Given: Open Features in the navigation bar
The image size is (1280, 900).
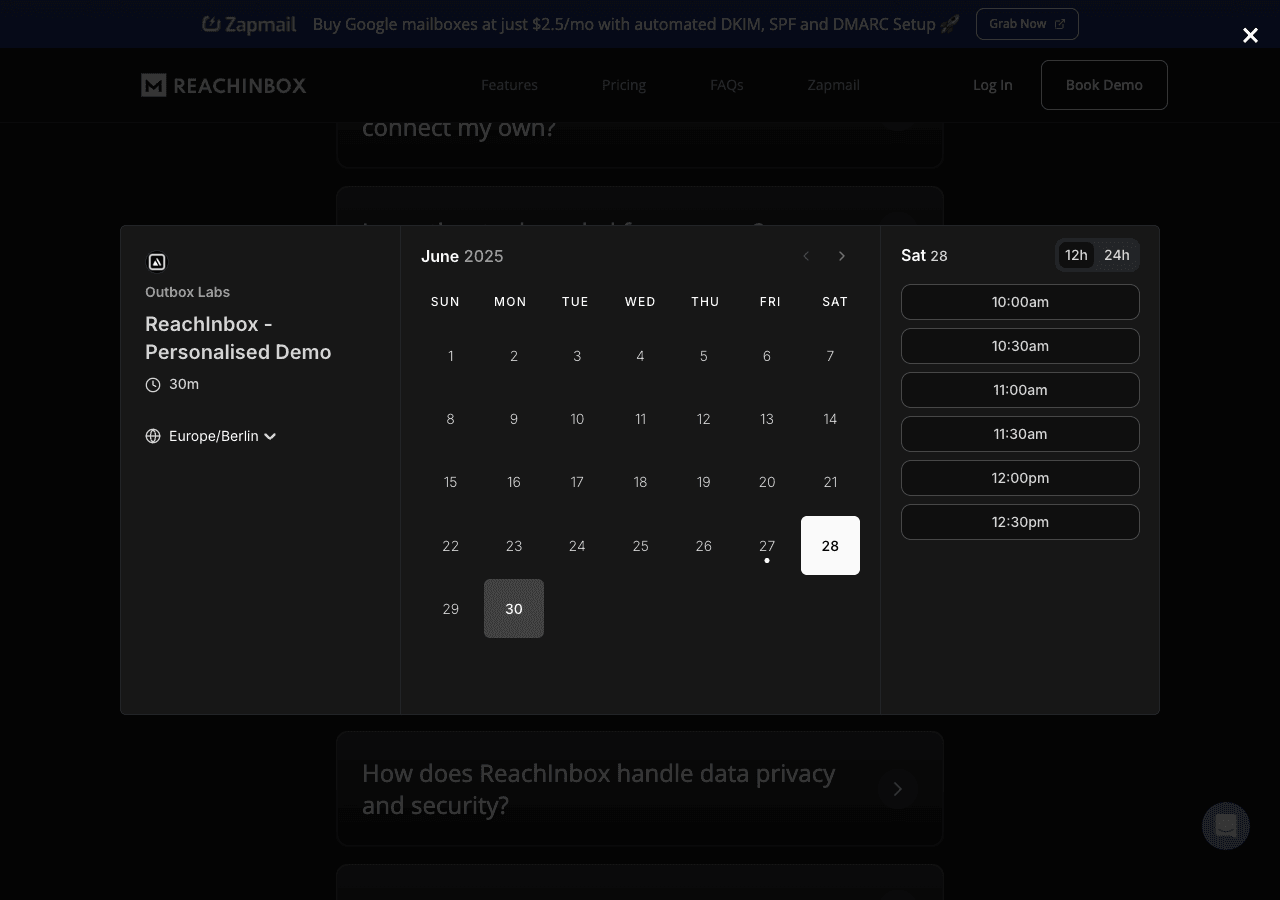Looking at the screenshot, I should [509, 85].
